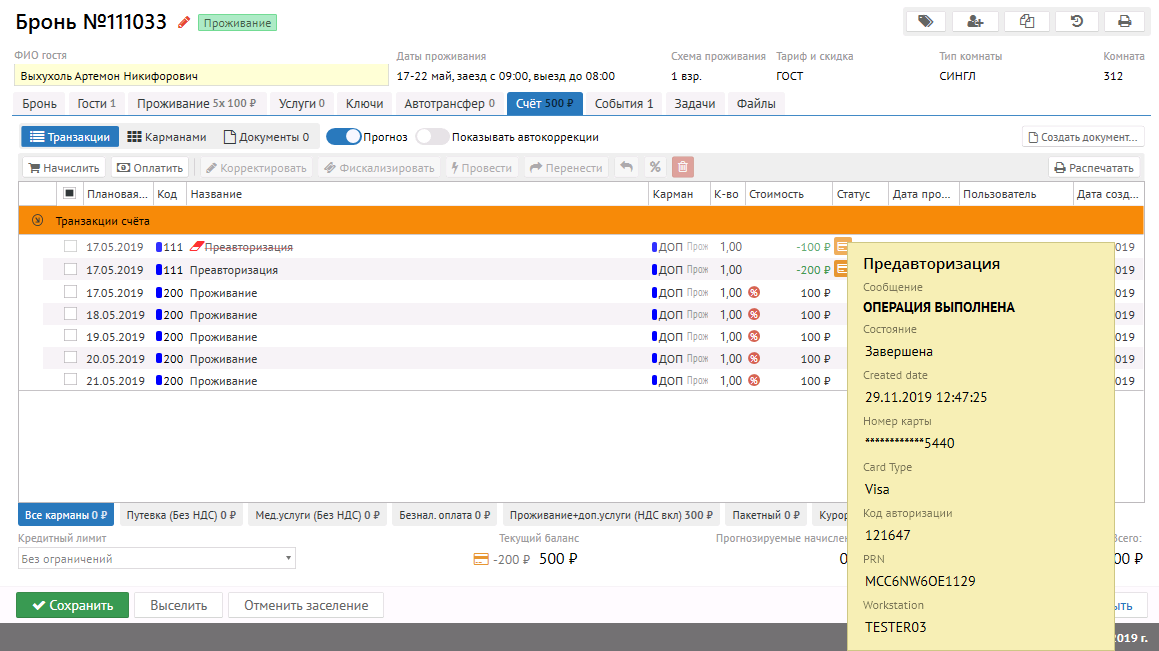Viewport: 1159px width, 651px height.
Task: Tick the checkbox for the 19.05.2019 Проживание row
Action: [x=70, y=336]
